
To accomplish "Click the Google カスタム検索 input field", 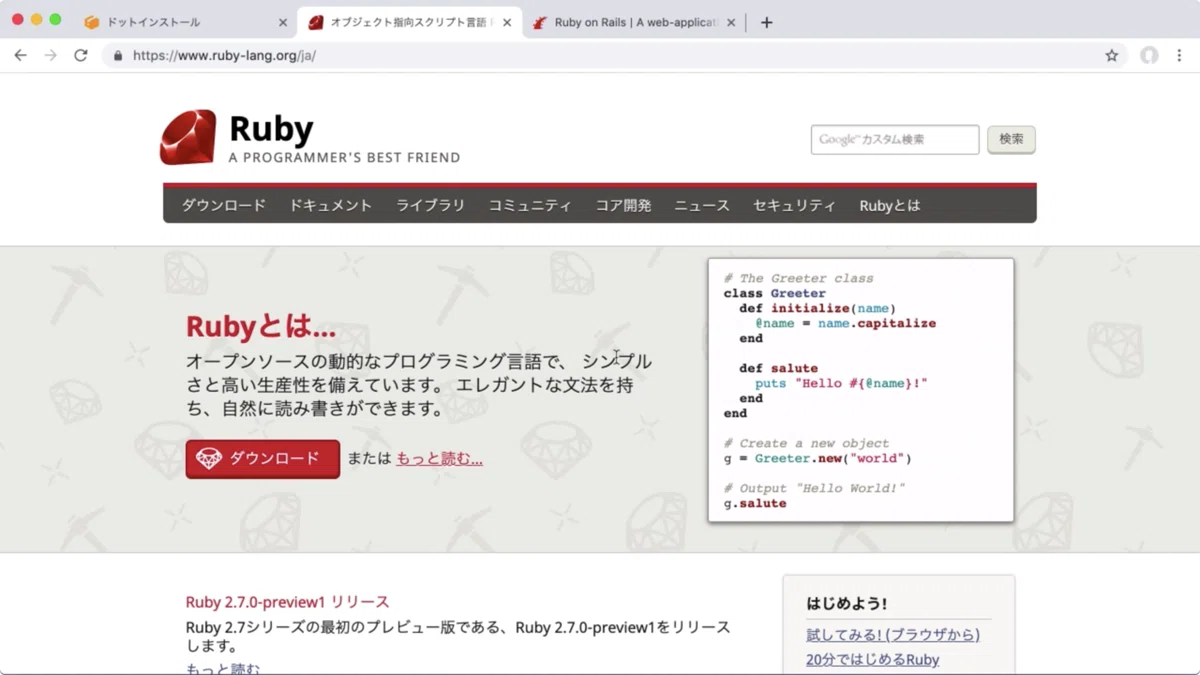I will [x=895, y=140].
